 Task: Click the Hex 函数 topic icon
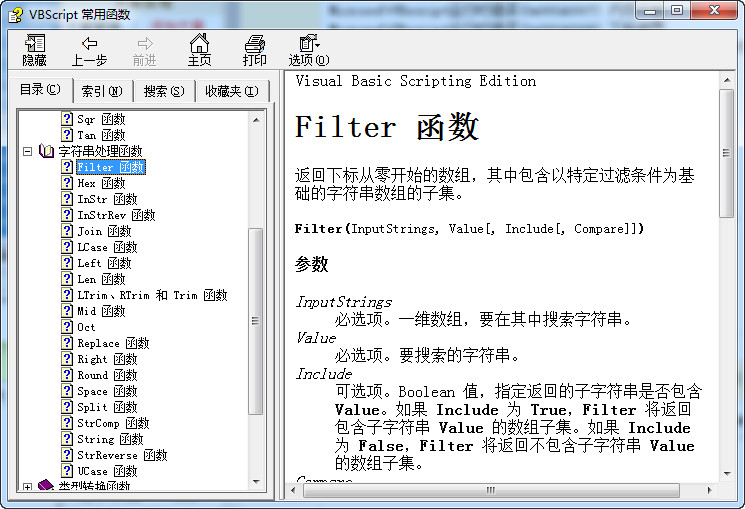point(67,183)
